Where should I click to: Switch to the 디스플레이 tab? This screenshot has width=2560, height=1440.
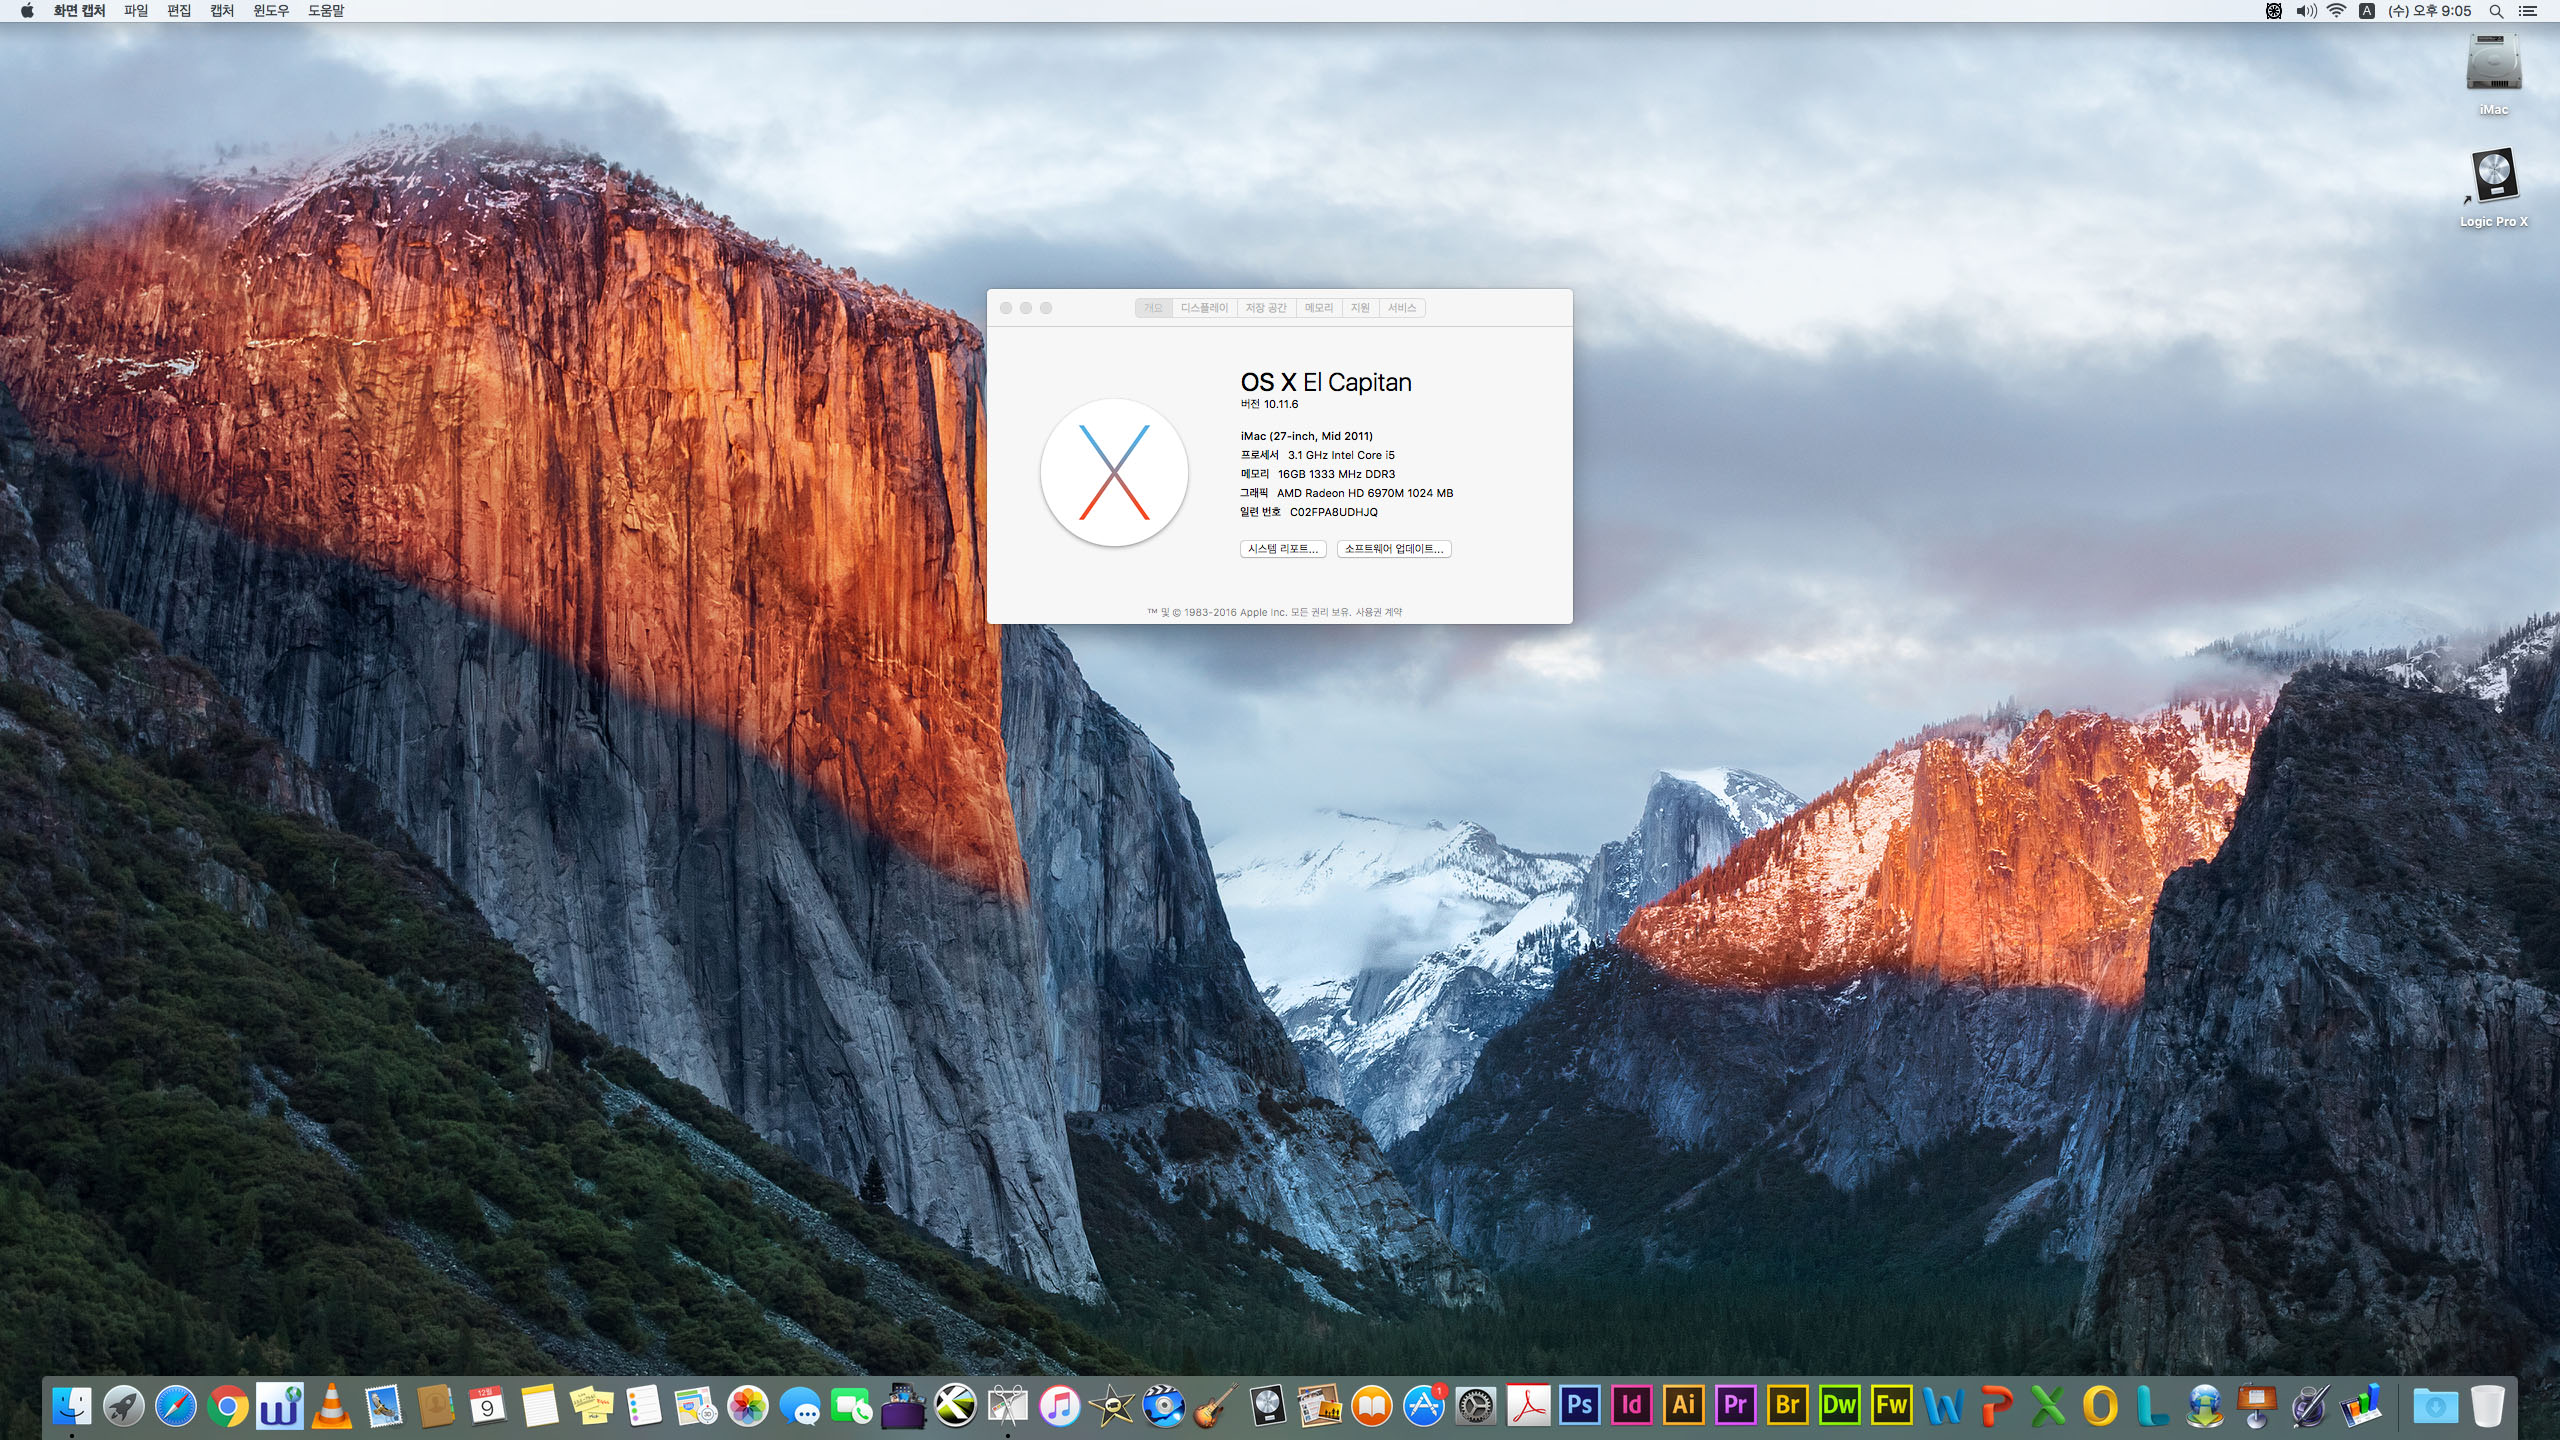(1204, 308)
